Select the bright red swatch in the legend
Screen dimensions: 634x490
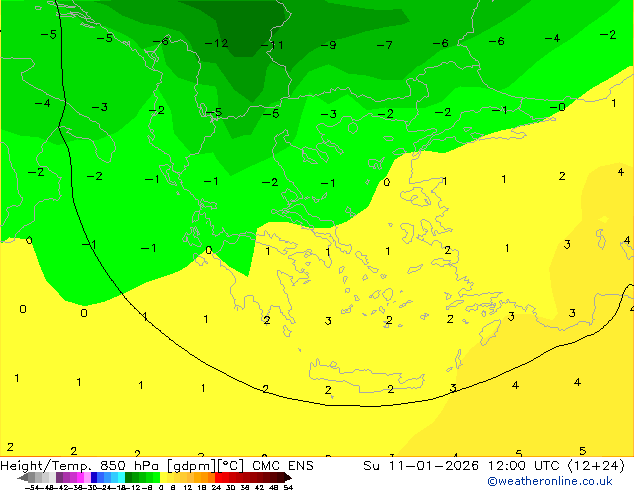click(x=218, y=477)
